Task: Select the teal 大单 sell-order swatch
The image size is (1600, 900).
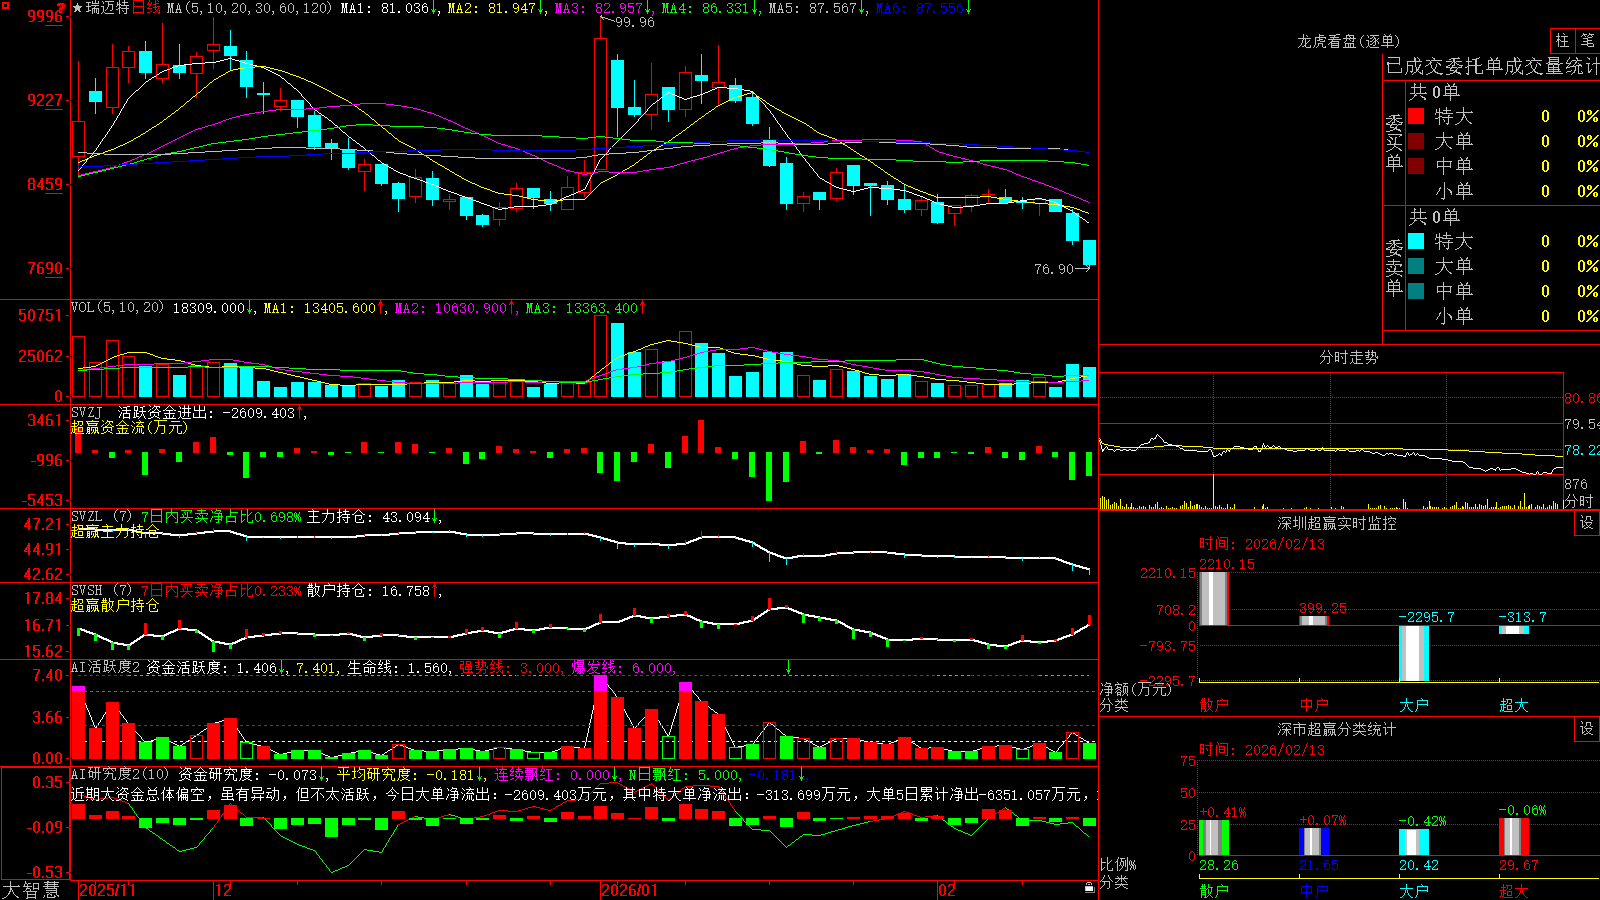Action: (1416, 266)
